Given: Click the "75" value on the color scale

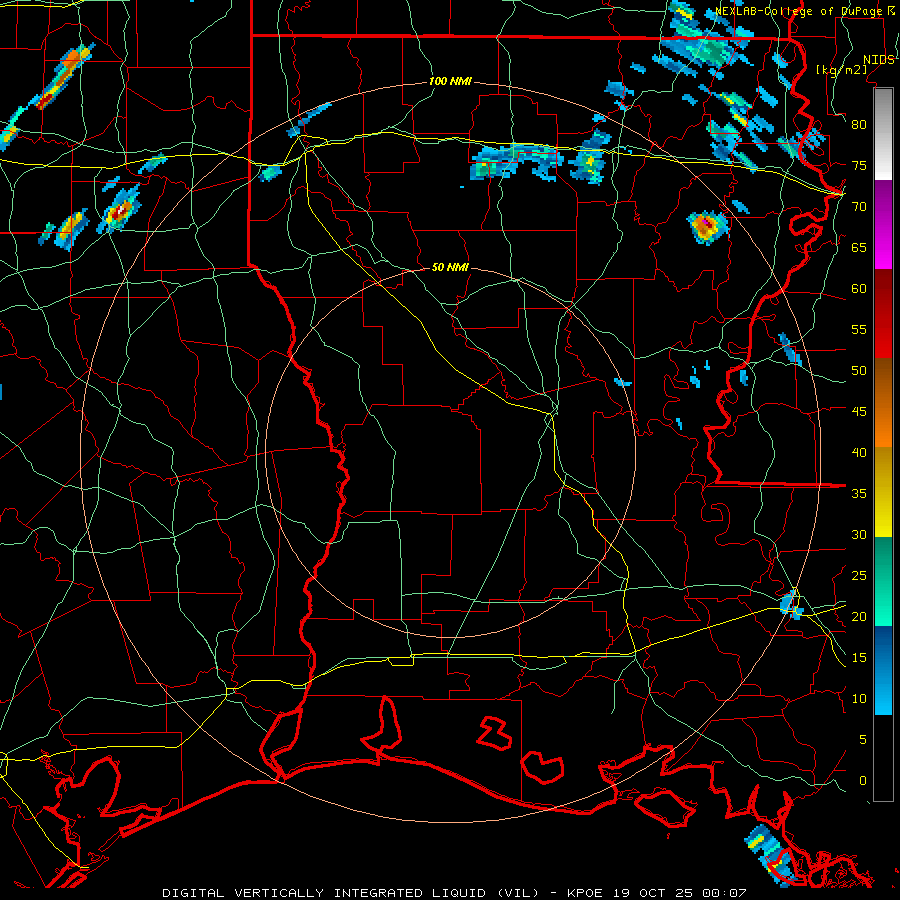Looking at the screenshot, I should [859, 166].
